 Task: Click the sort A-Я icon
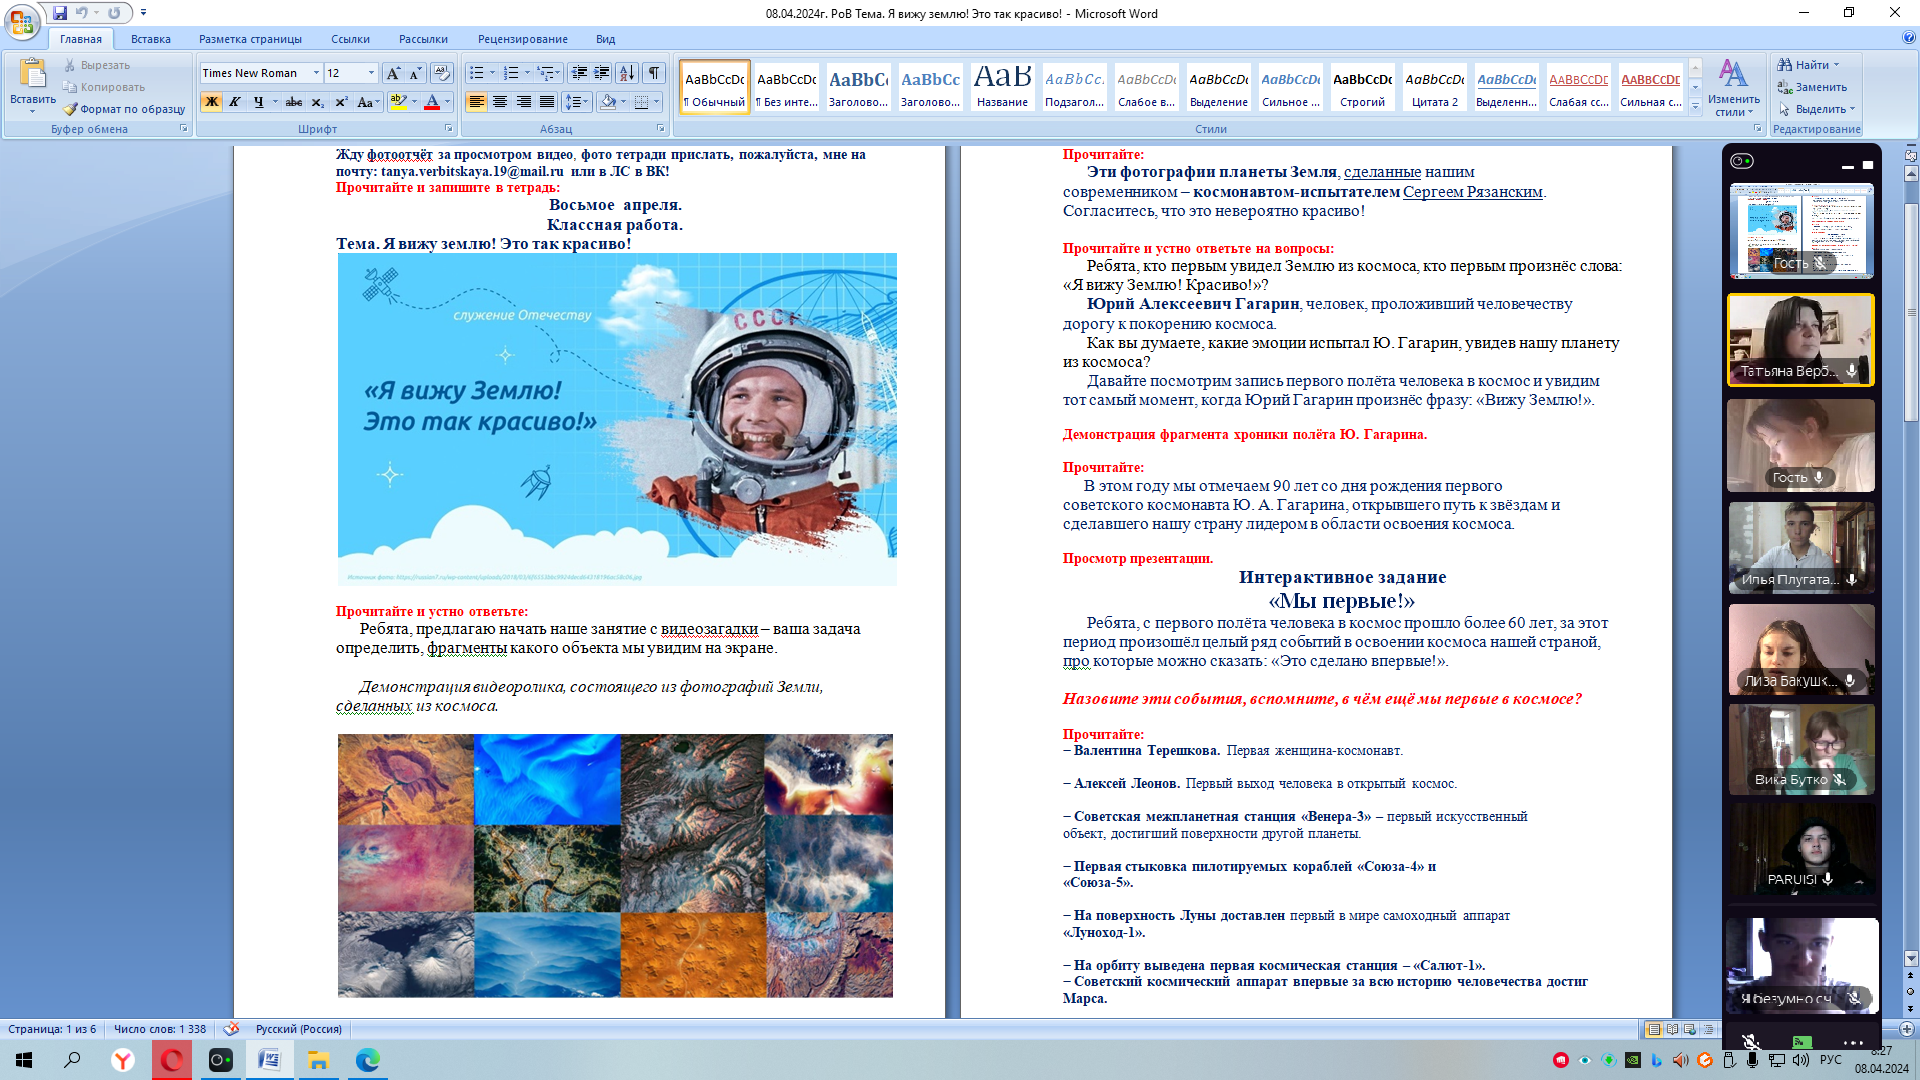[x=627, y=73]
